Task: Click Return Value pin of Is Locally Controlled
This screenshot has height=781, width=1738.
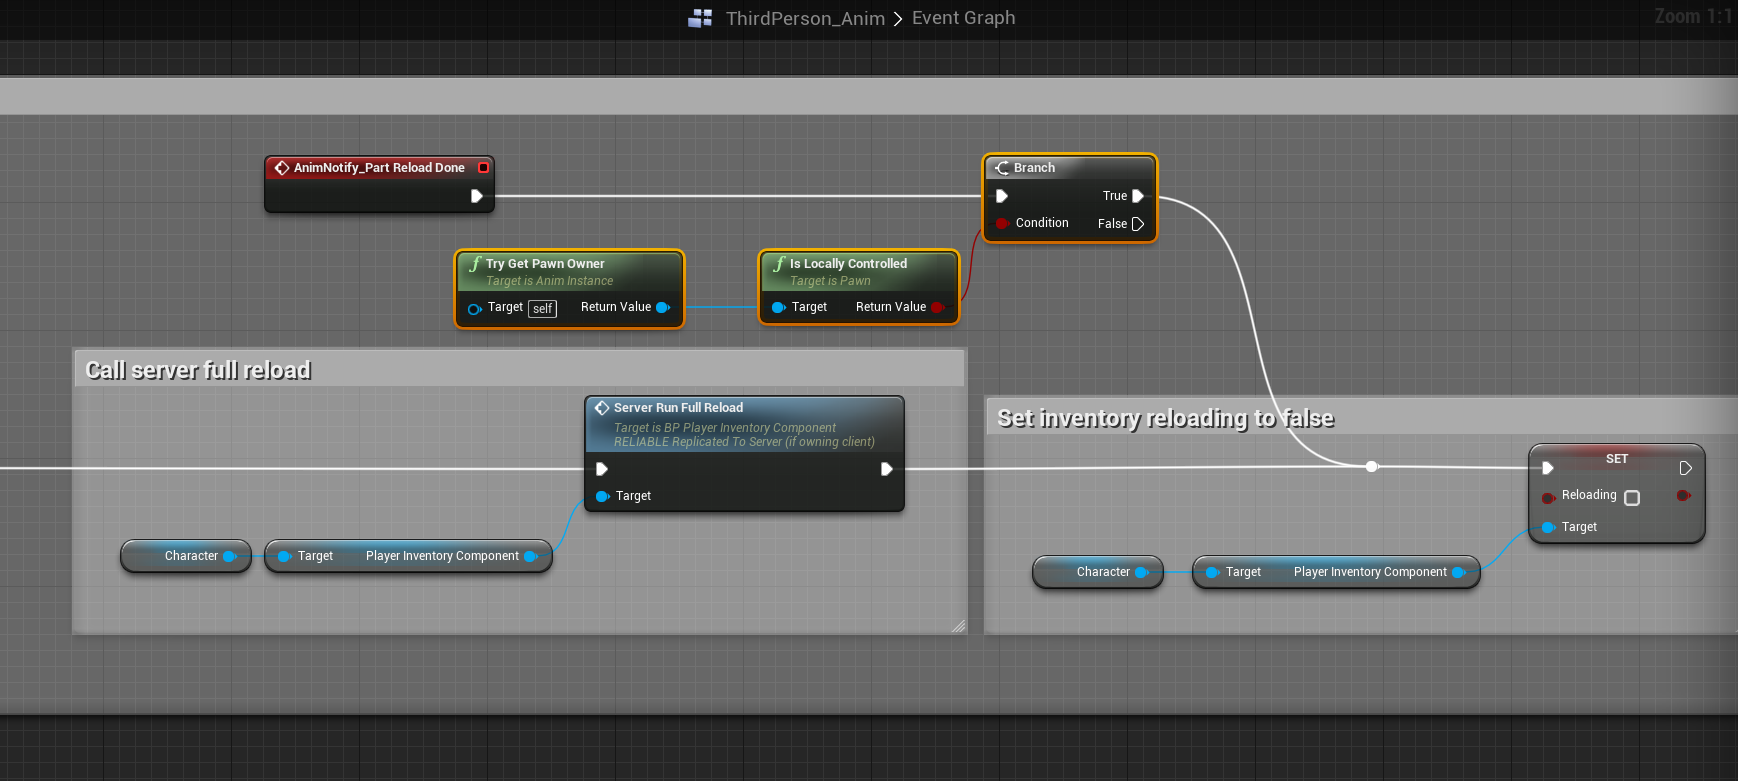Action: pyautogui.click(x=937, y=307)
